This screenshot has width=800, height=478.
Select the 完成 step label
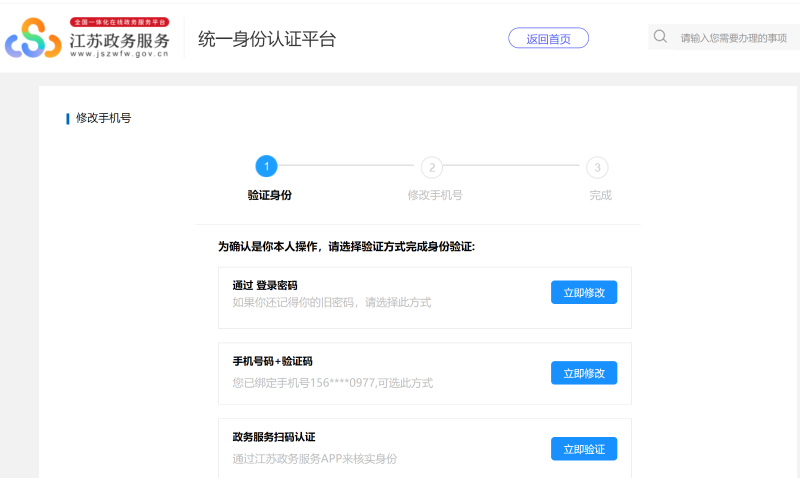coord(600,195)
